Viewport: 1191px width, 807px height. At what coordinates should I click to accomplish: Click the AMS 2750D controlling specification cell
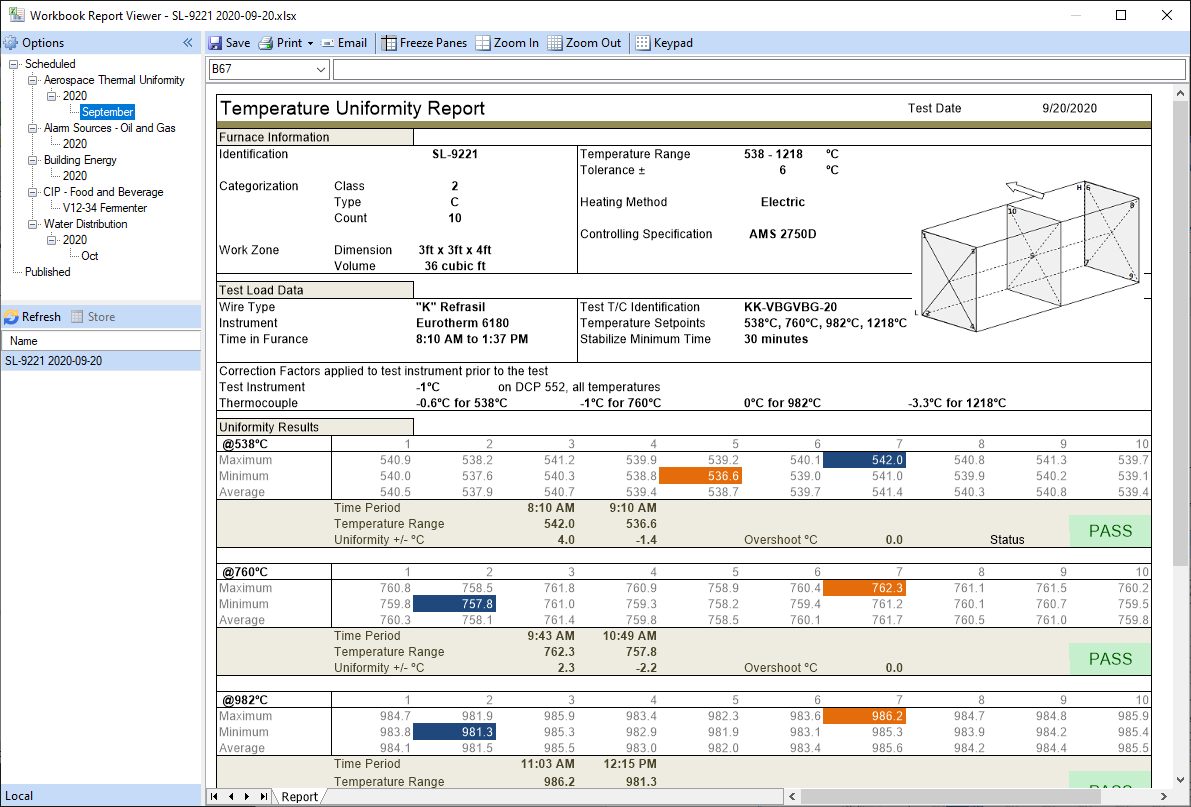[782, 234]
